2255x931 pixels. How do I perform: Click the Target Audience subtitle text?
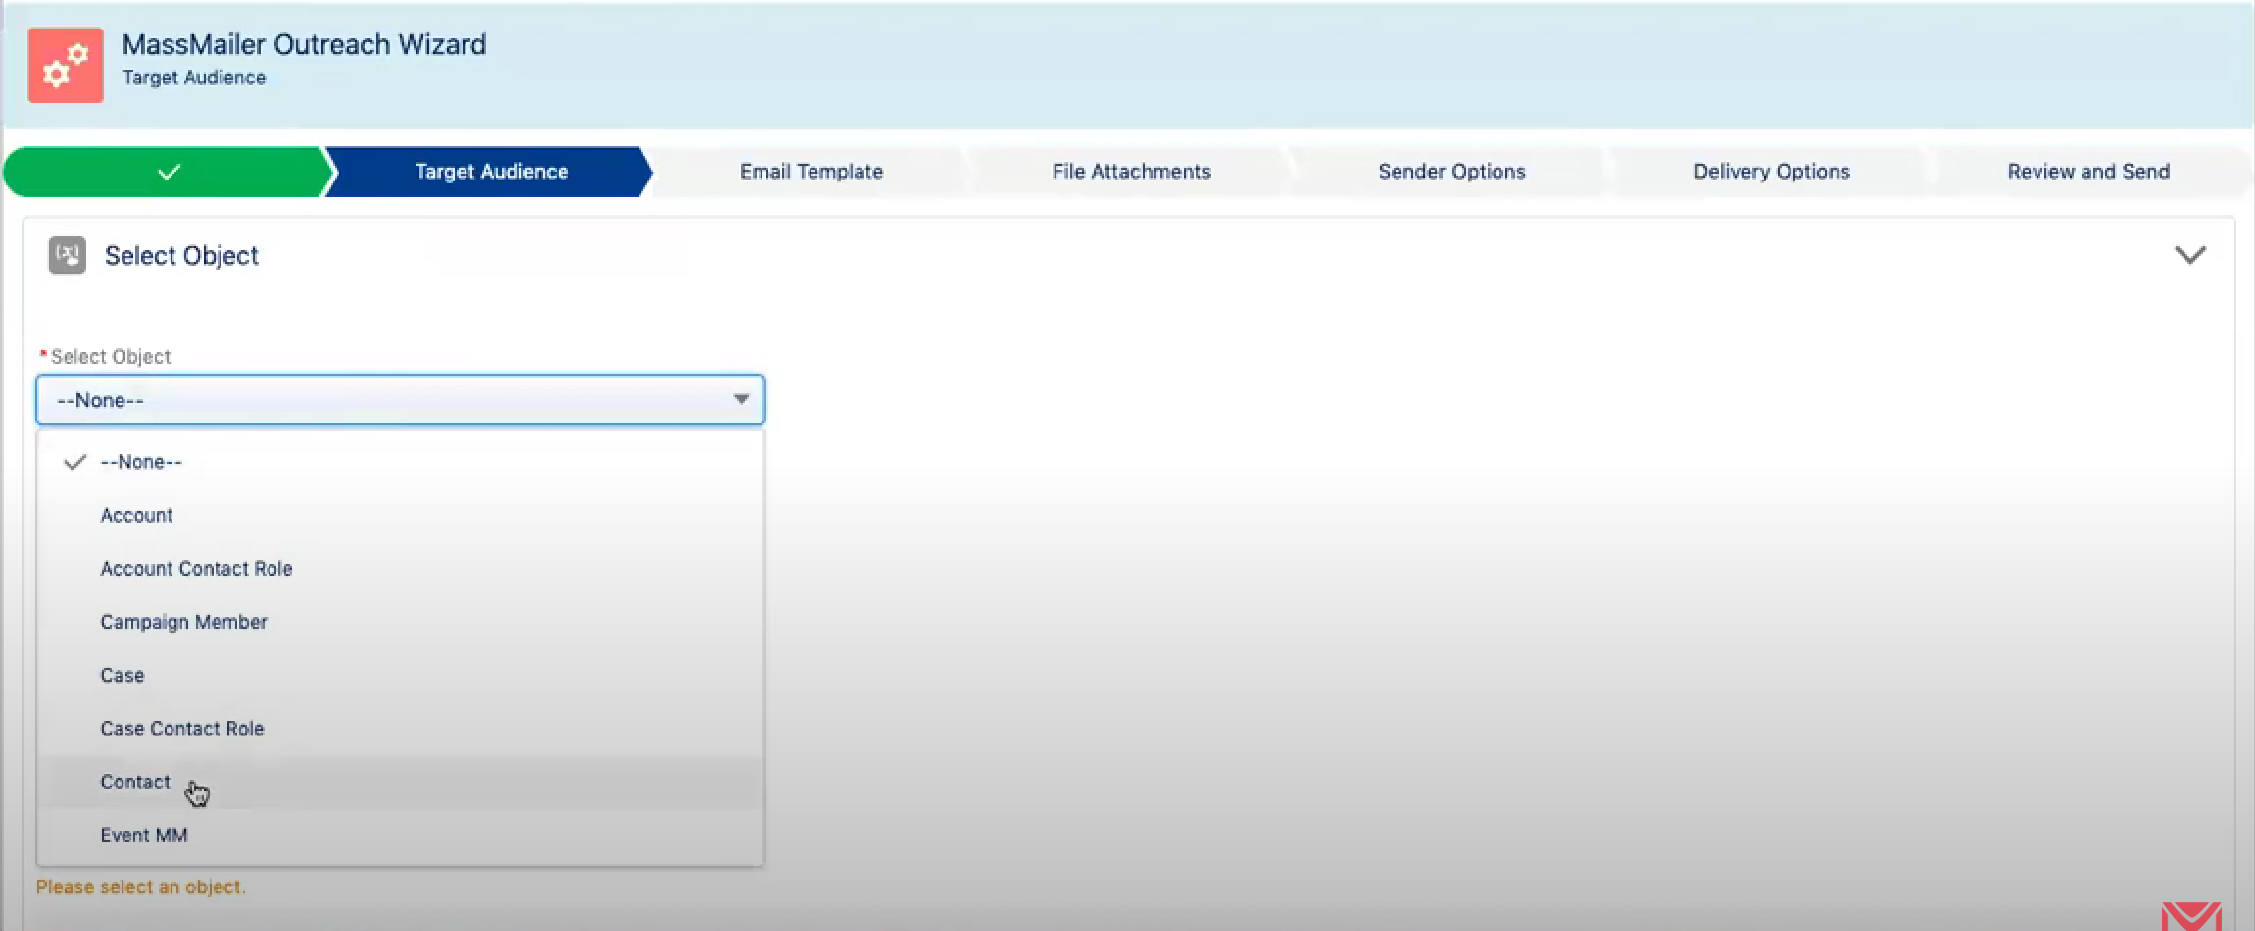pos(194,78)
